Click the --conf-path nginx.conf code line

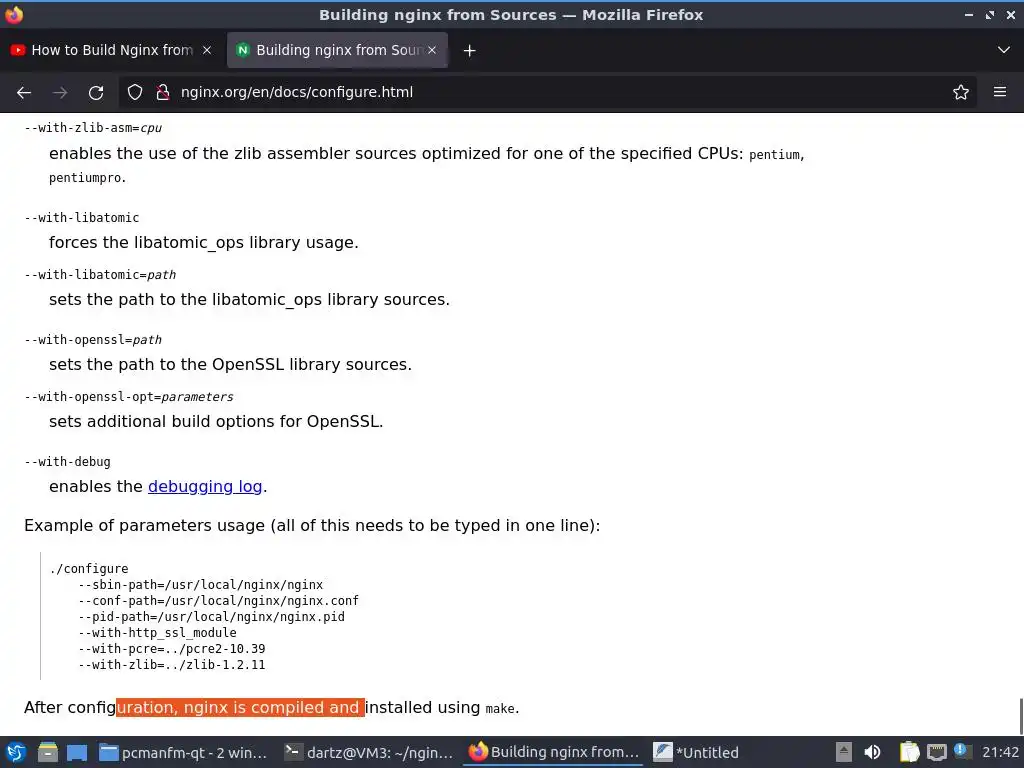click(x=218, y=601)
